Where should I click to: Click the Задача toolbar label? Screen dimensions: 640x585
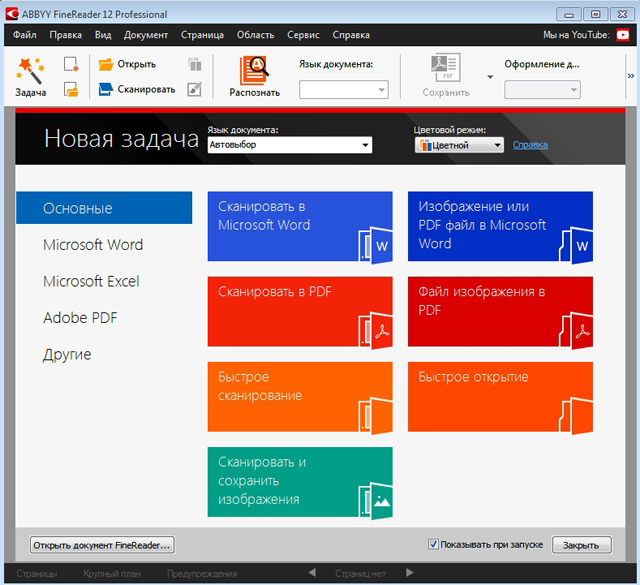31,93
